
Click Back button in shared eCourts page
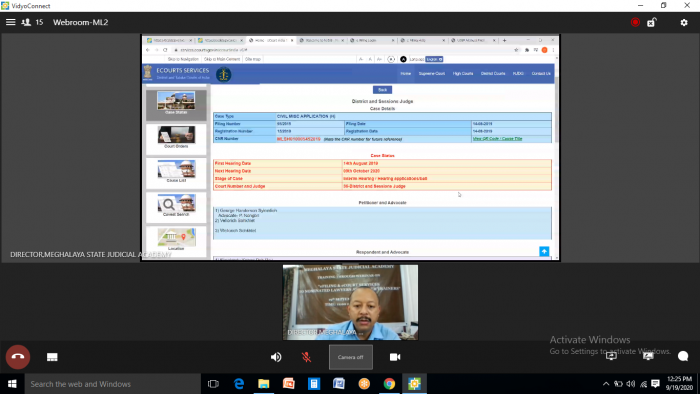[383, 90]
